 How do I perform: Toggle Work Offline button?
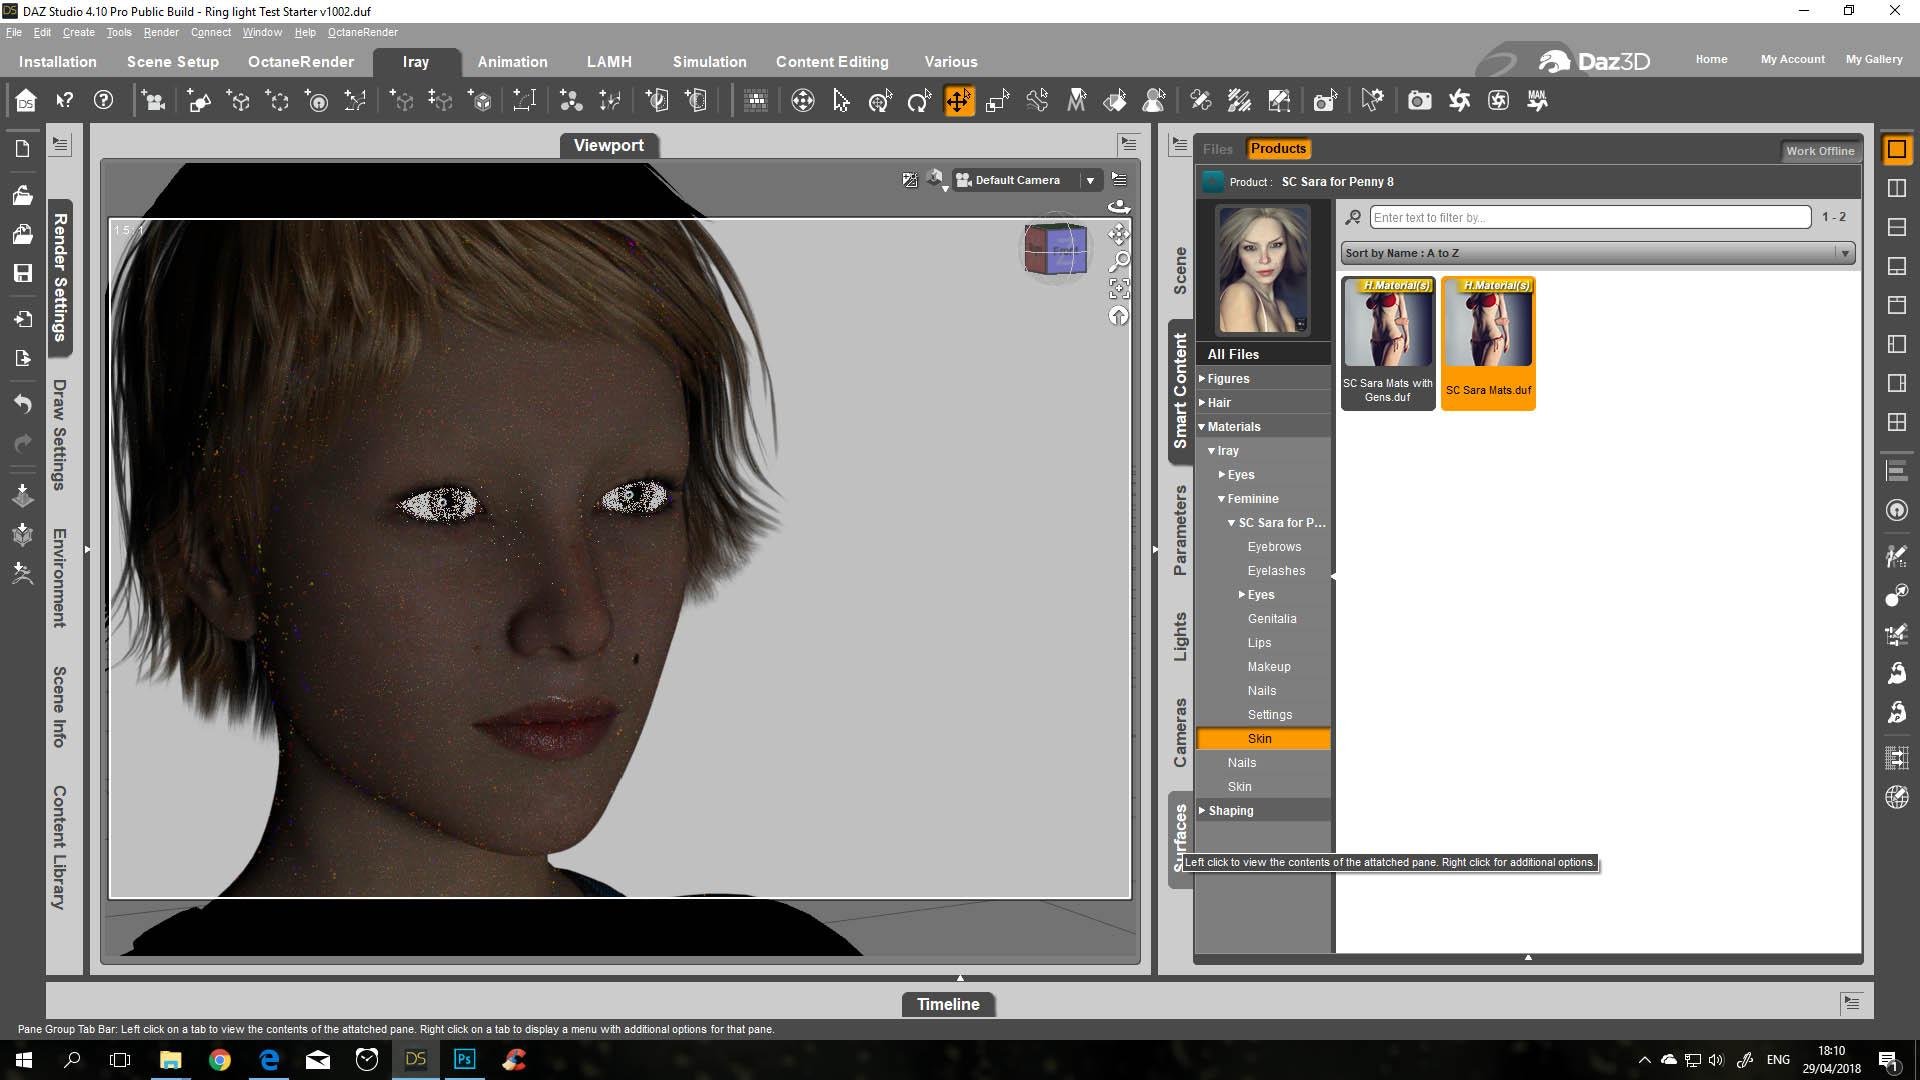tap(1819, 151)
